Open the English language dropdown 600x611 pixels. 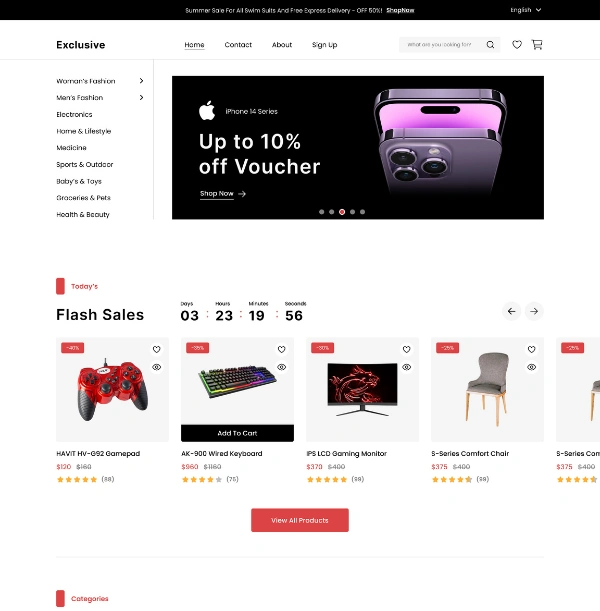click(x=526, y=10)
